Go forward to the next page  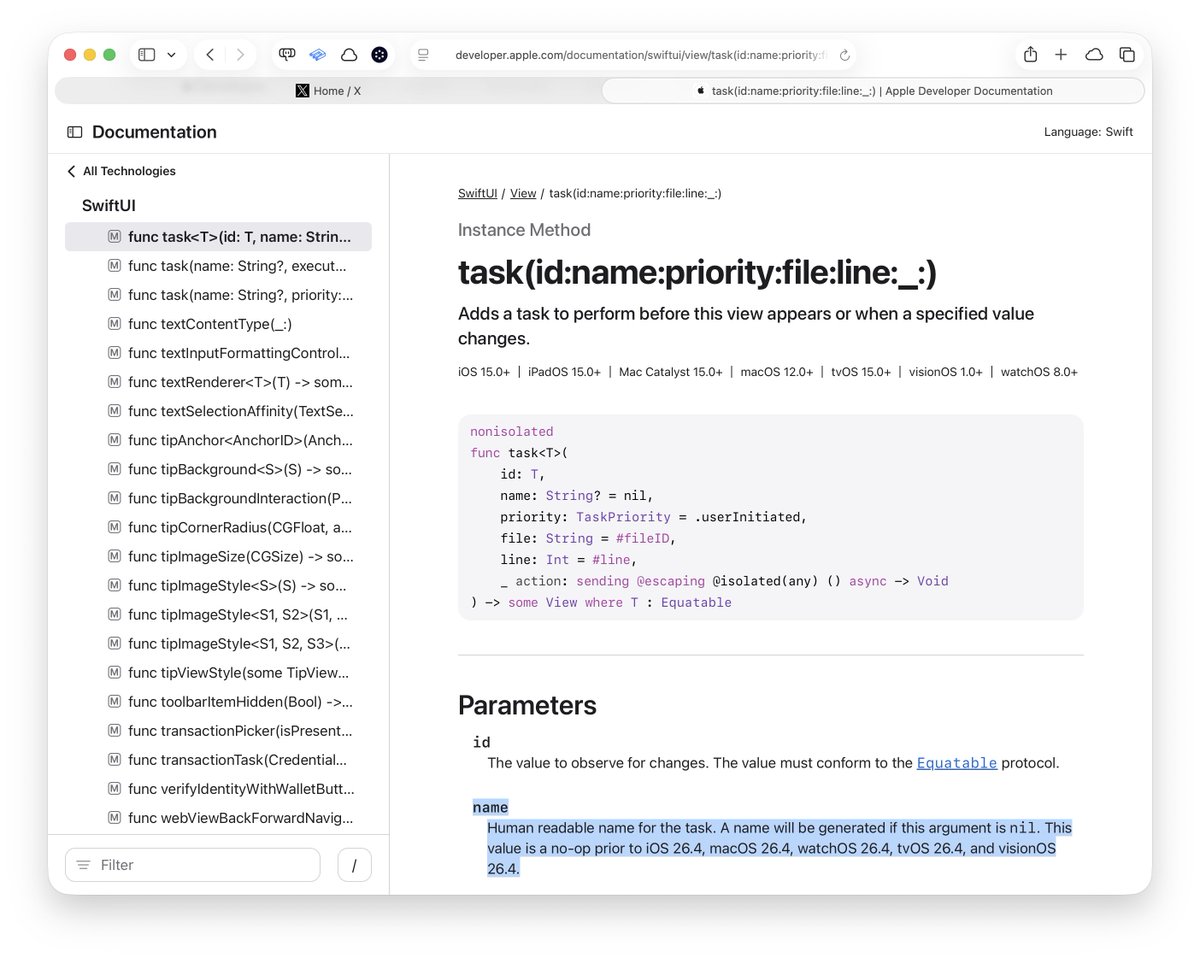(x=240, y=55)
